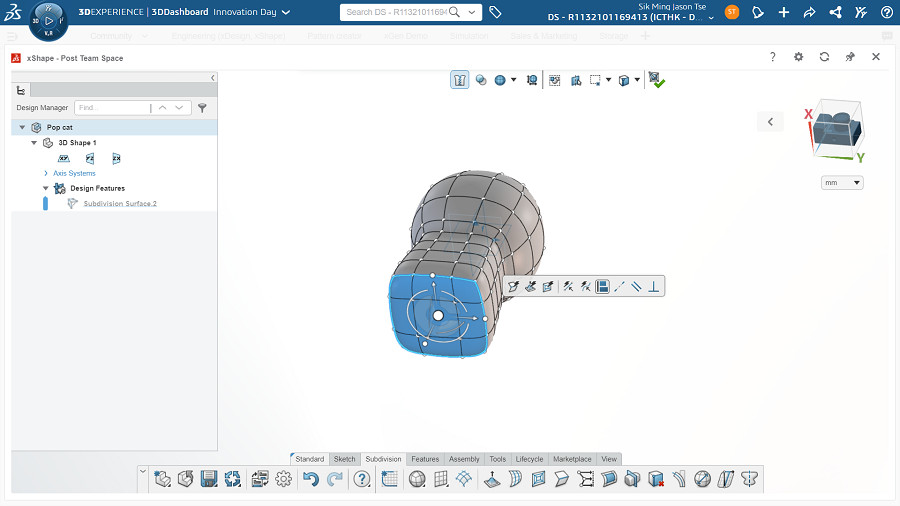Open the settings gear in bottom toolbar
The height and width of the screenshot is (506, 900).
point(283,479)
